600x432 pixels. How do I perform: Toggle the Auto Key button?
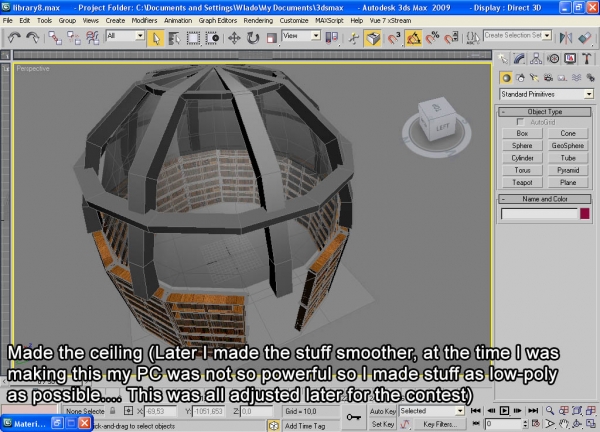click(x=382, y=411)
